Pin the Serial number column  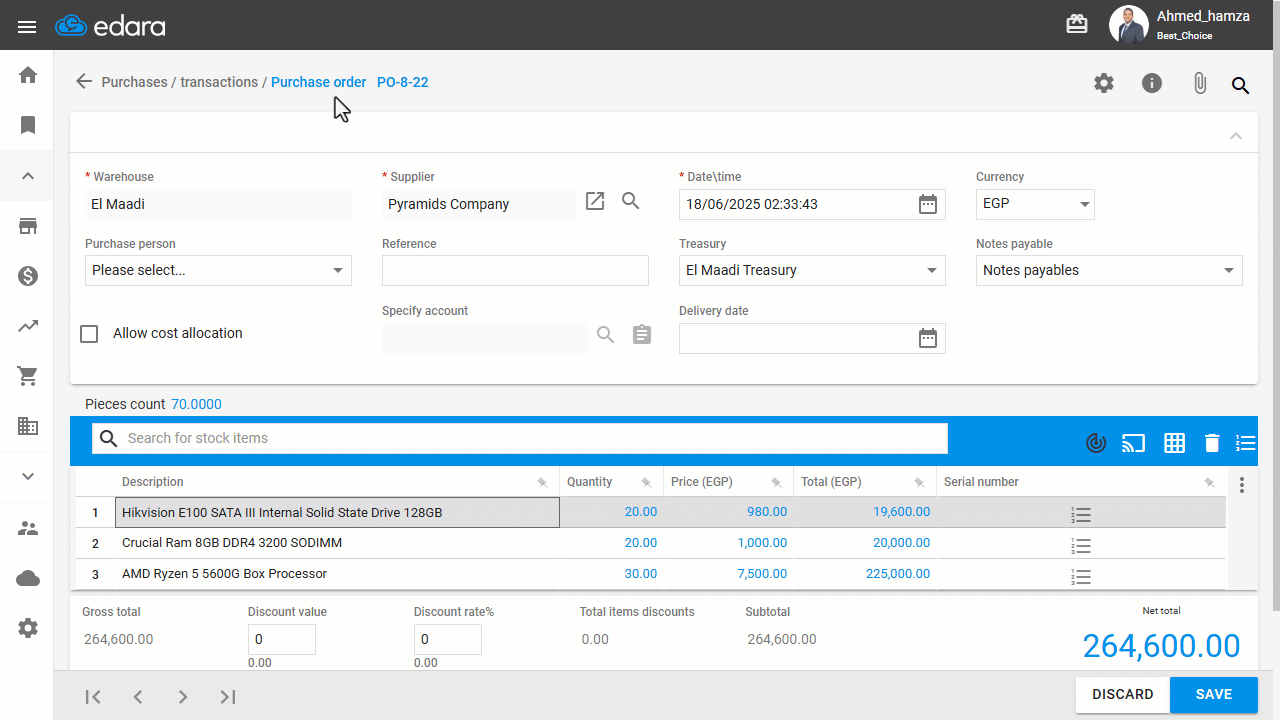1209,483
